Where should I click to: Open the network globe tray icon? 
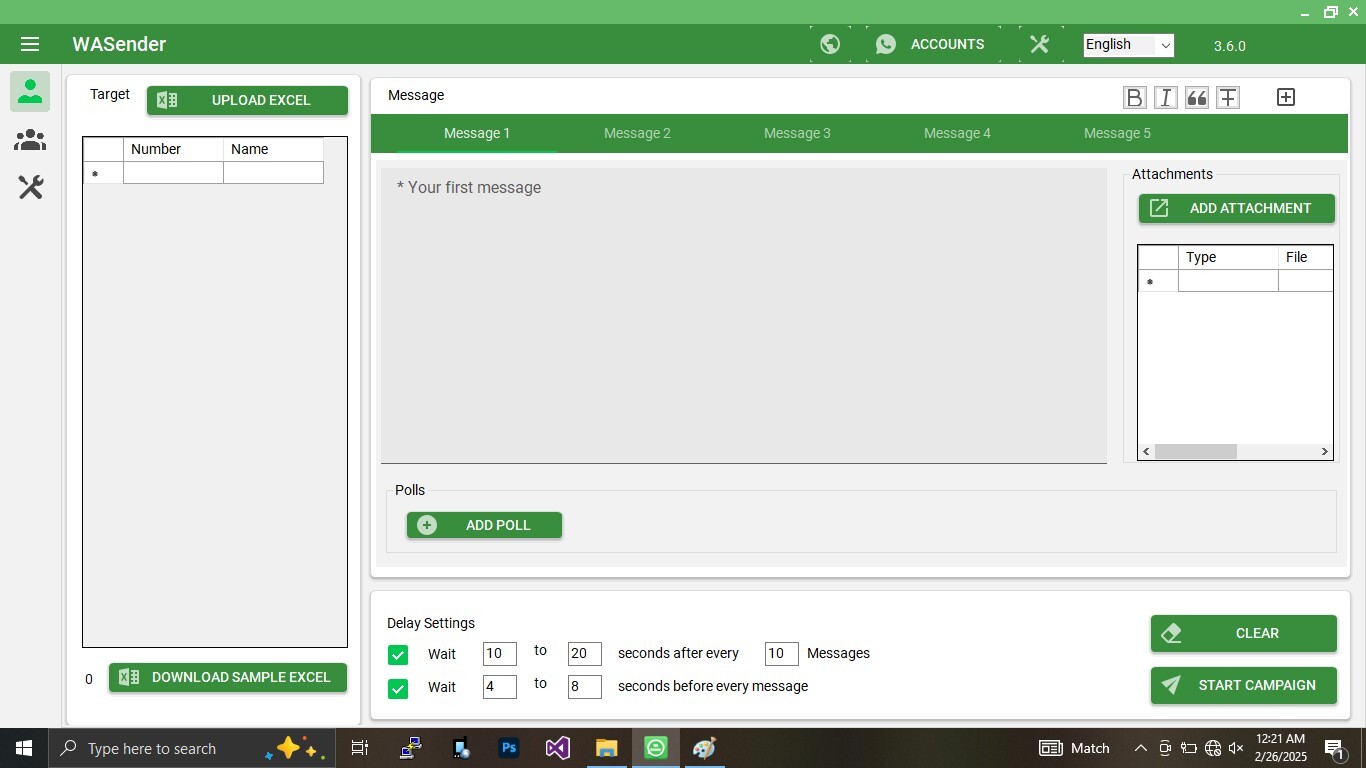coord(1213,748)
